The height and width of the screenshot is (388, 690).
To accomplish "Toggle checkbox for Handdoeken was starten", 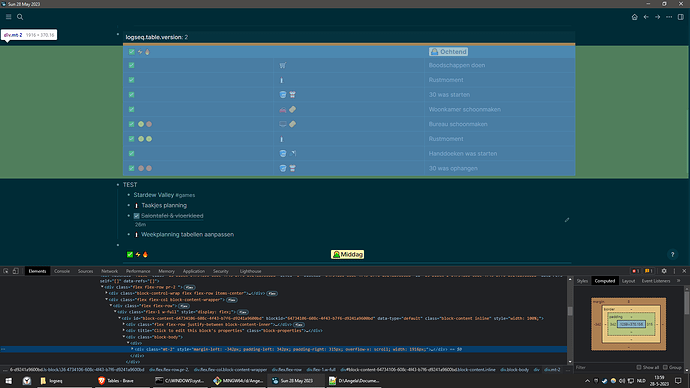I will tap(132, 154).
